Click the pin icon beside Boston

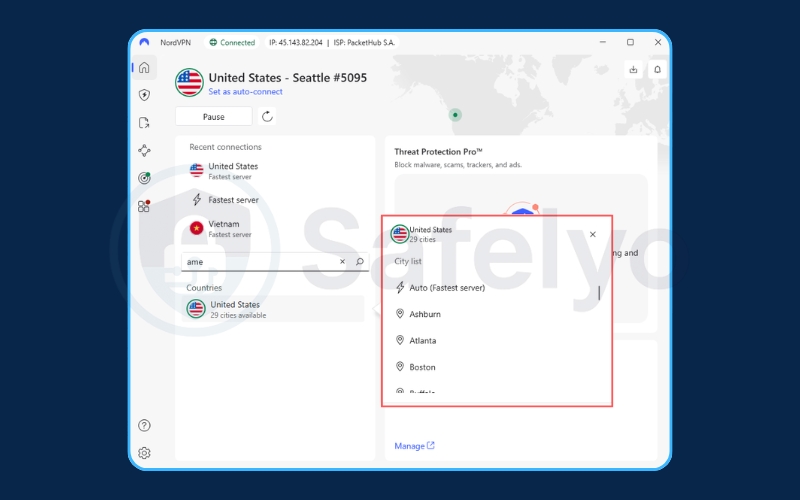click(x=400, y=366)
